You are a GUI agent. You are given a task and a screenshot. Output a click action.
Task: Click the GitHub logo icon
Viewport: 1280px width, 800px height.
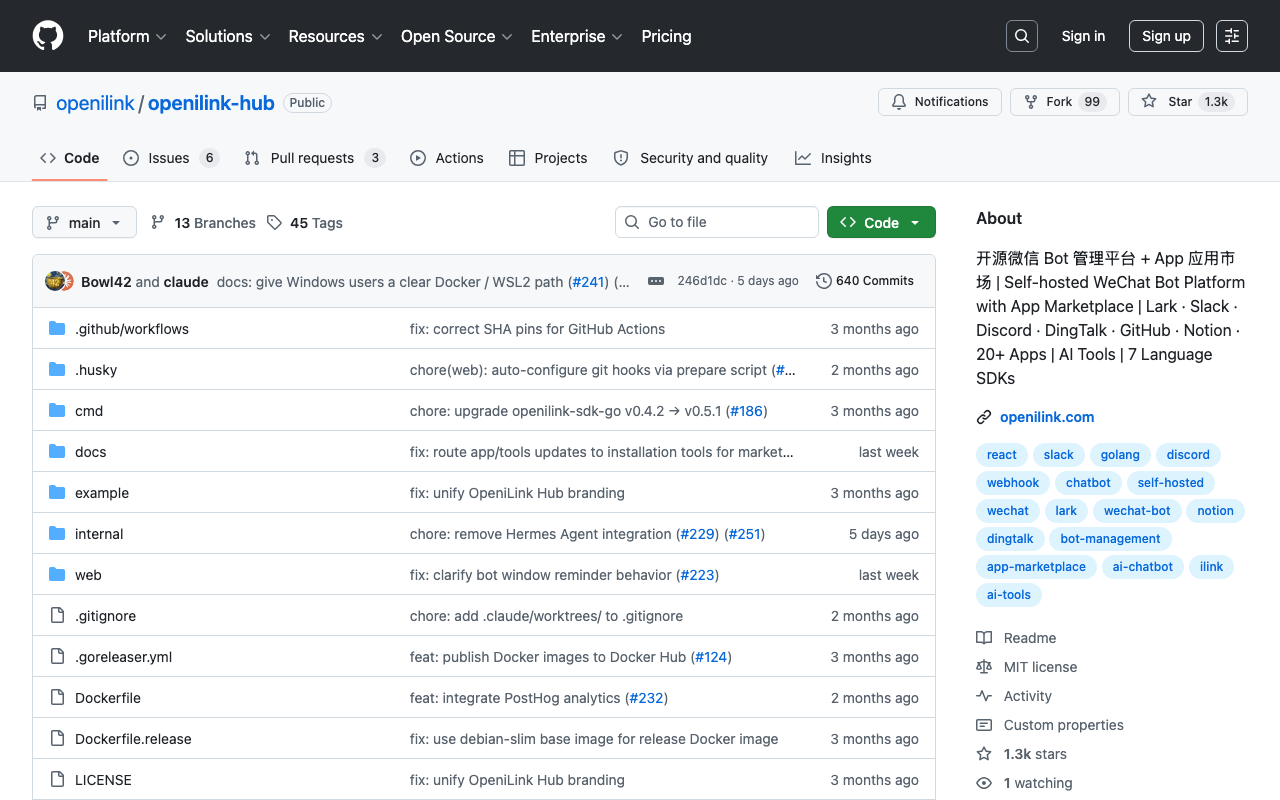pos(48,36)
